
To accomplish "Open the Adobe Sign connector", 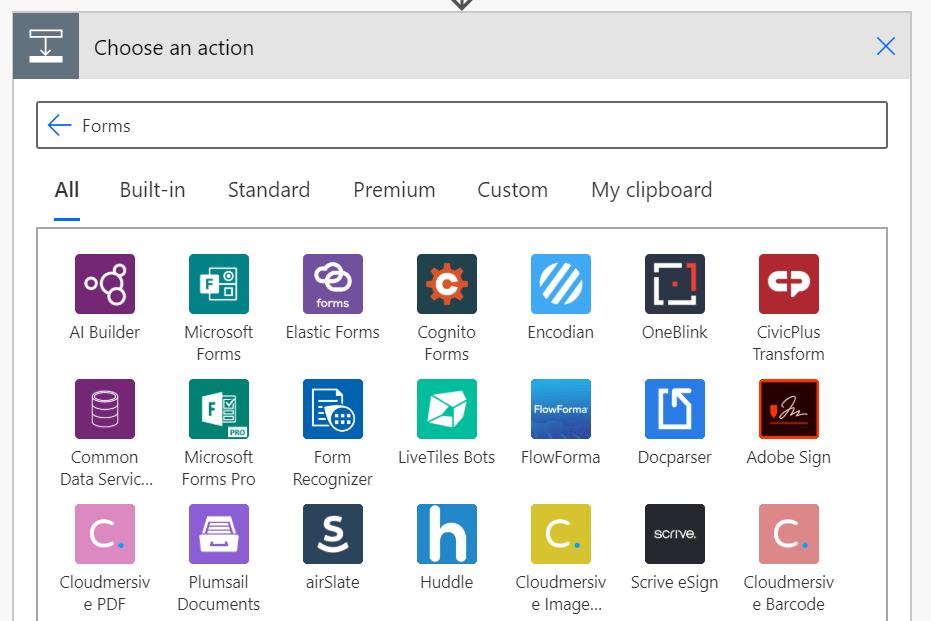I will click(x=788, y=409).
